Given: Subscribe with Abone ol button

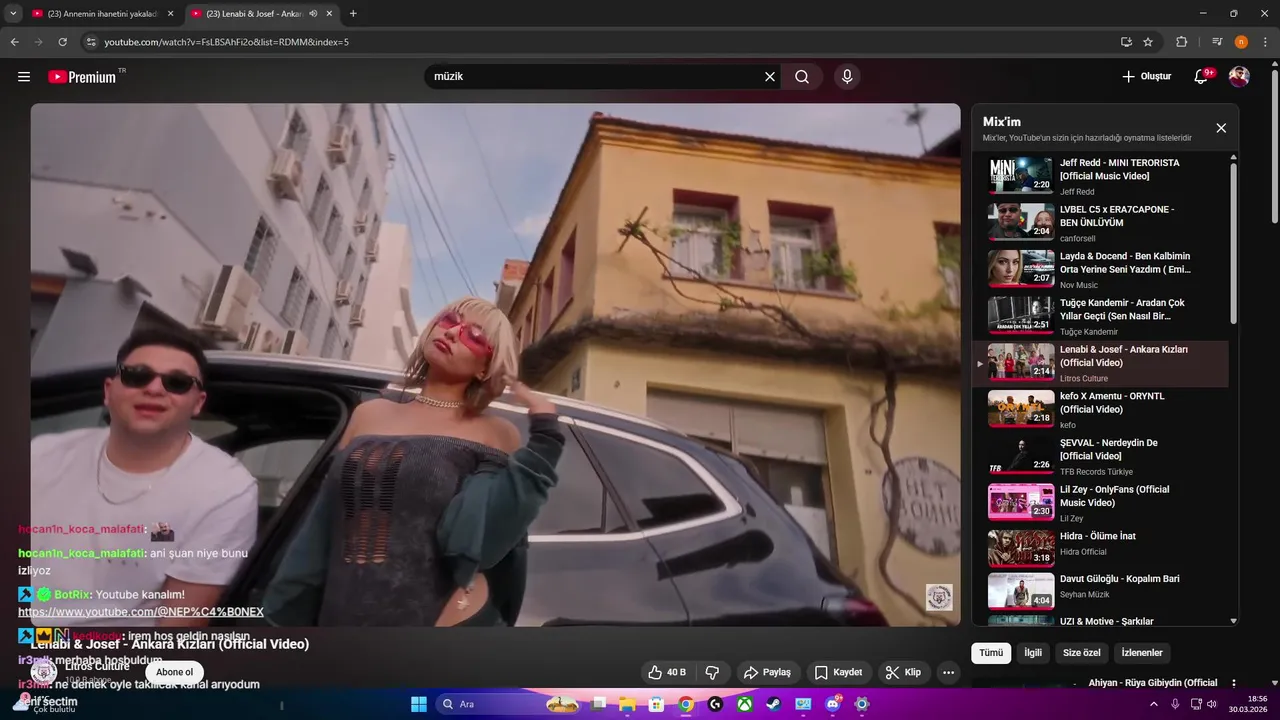Looking at the screenshot, I should click(174, 672).
